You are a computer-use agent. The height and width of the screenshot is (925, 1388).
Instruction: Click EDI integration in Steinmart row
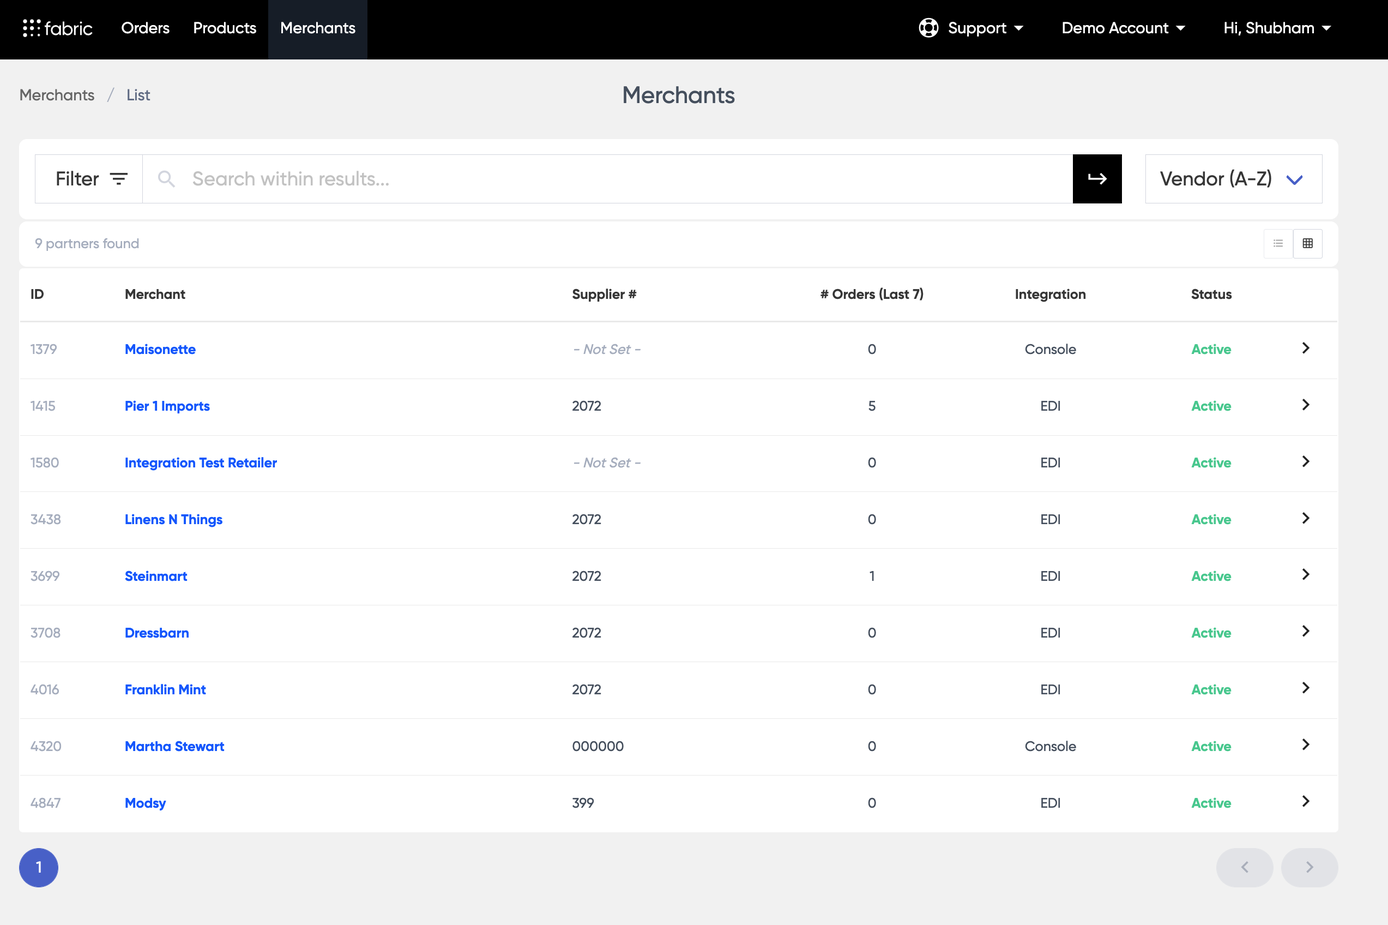[x=1050, y=576]
